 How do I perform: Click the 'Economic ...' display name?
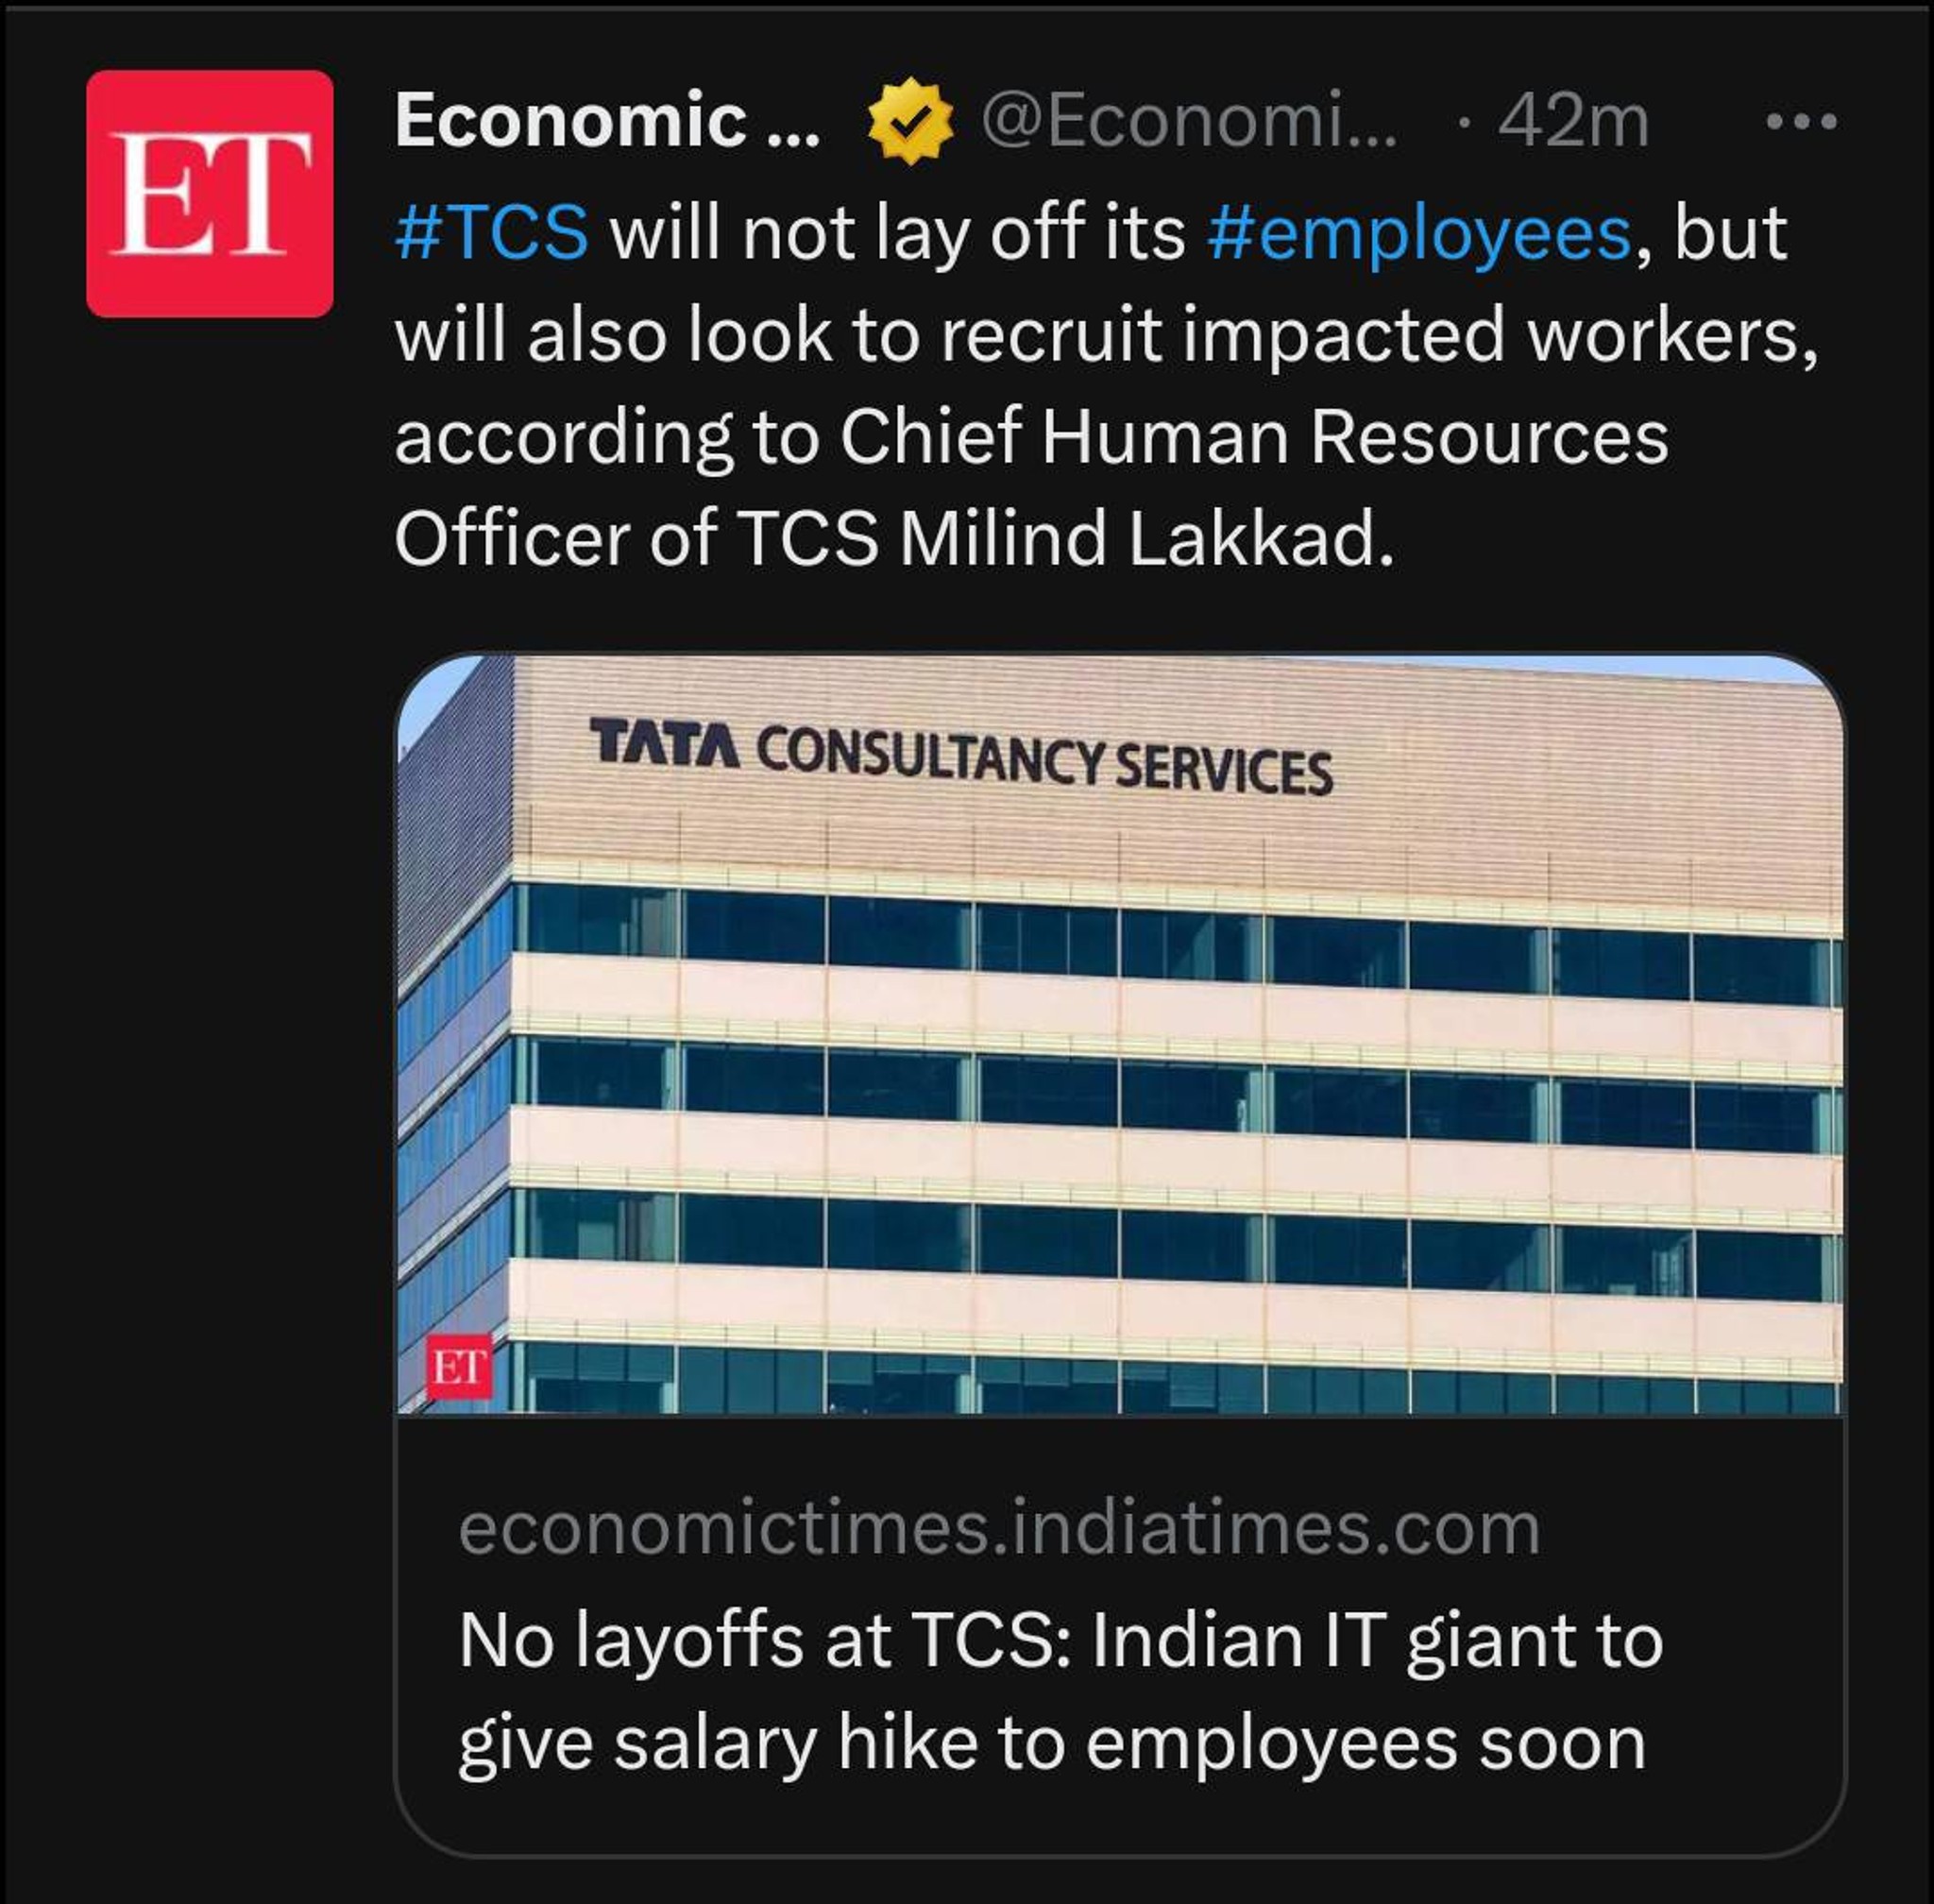tap(607, 122)
